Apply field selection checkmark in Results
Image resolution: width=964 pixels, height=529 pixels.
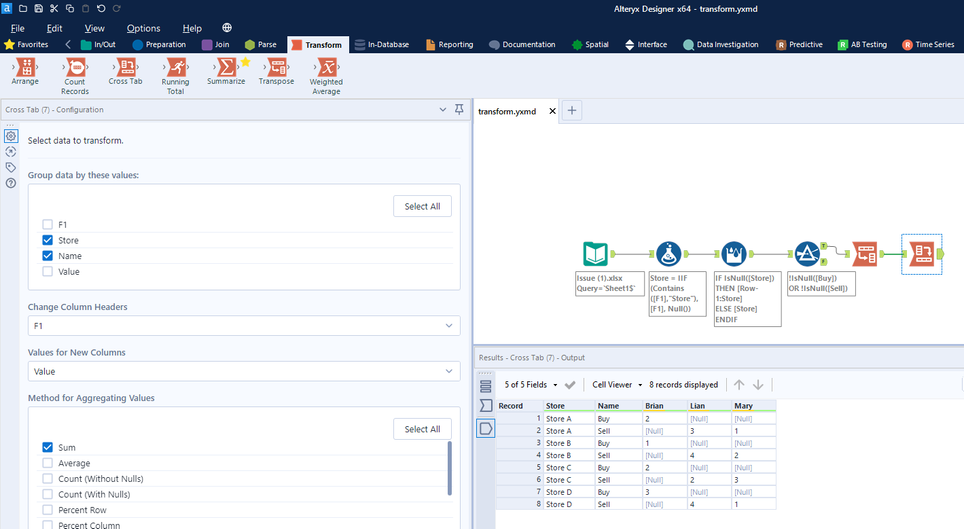pyautogui.click(x=570, y=385)
